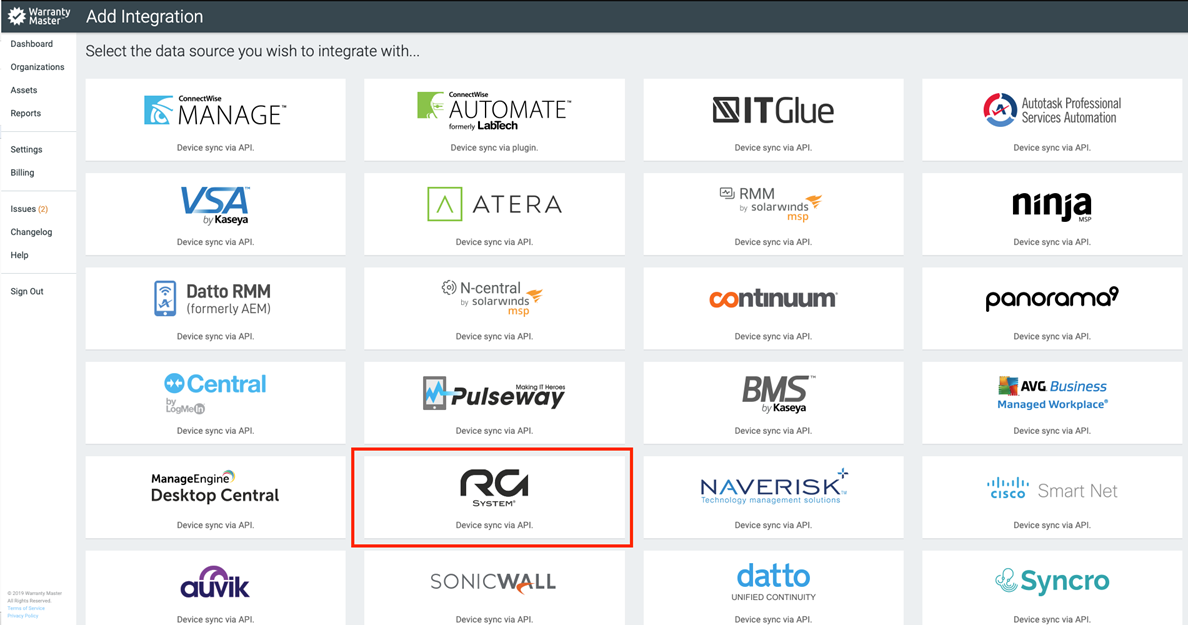Open the Dashboard menu item
Image resolution: width=1188 pixels, height=625 pixels.
click(32, 44)
